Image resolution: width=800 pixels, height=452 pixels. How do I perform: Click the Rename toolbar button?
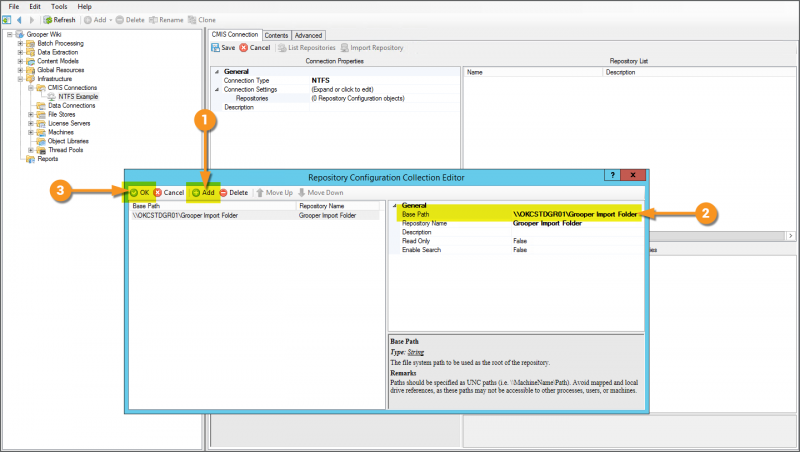pos(166,20)
